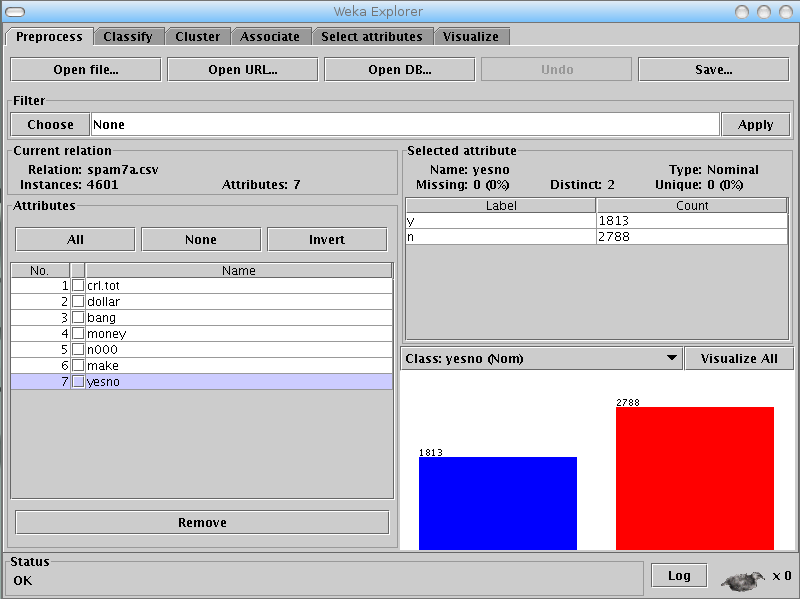Check the yesno attribute checkbox
Screen dimensions: 800x599
point(78,381)
